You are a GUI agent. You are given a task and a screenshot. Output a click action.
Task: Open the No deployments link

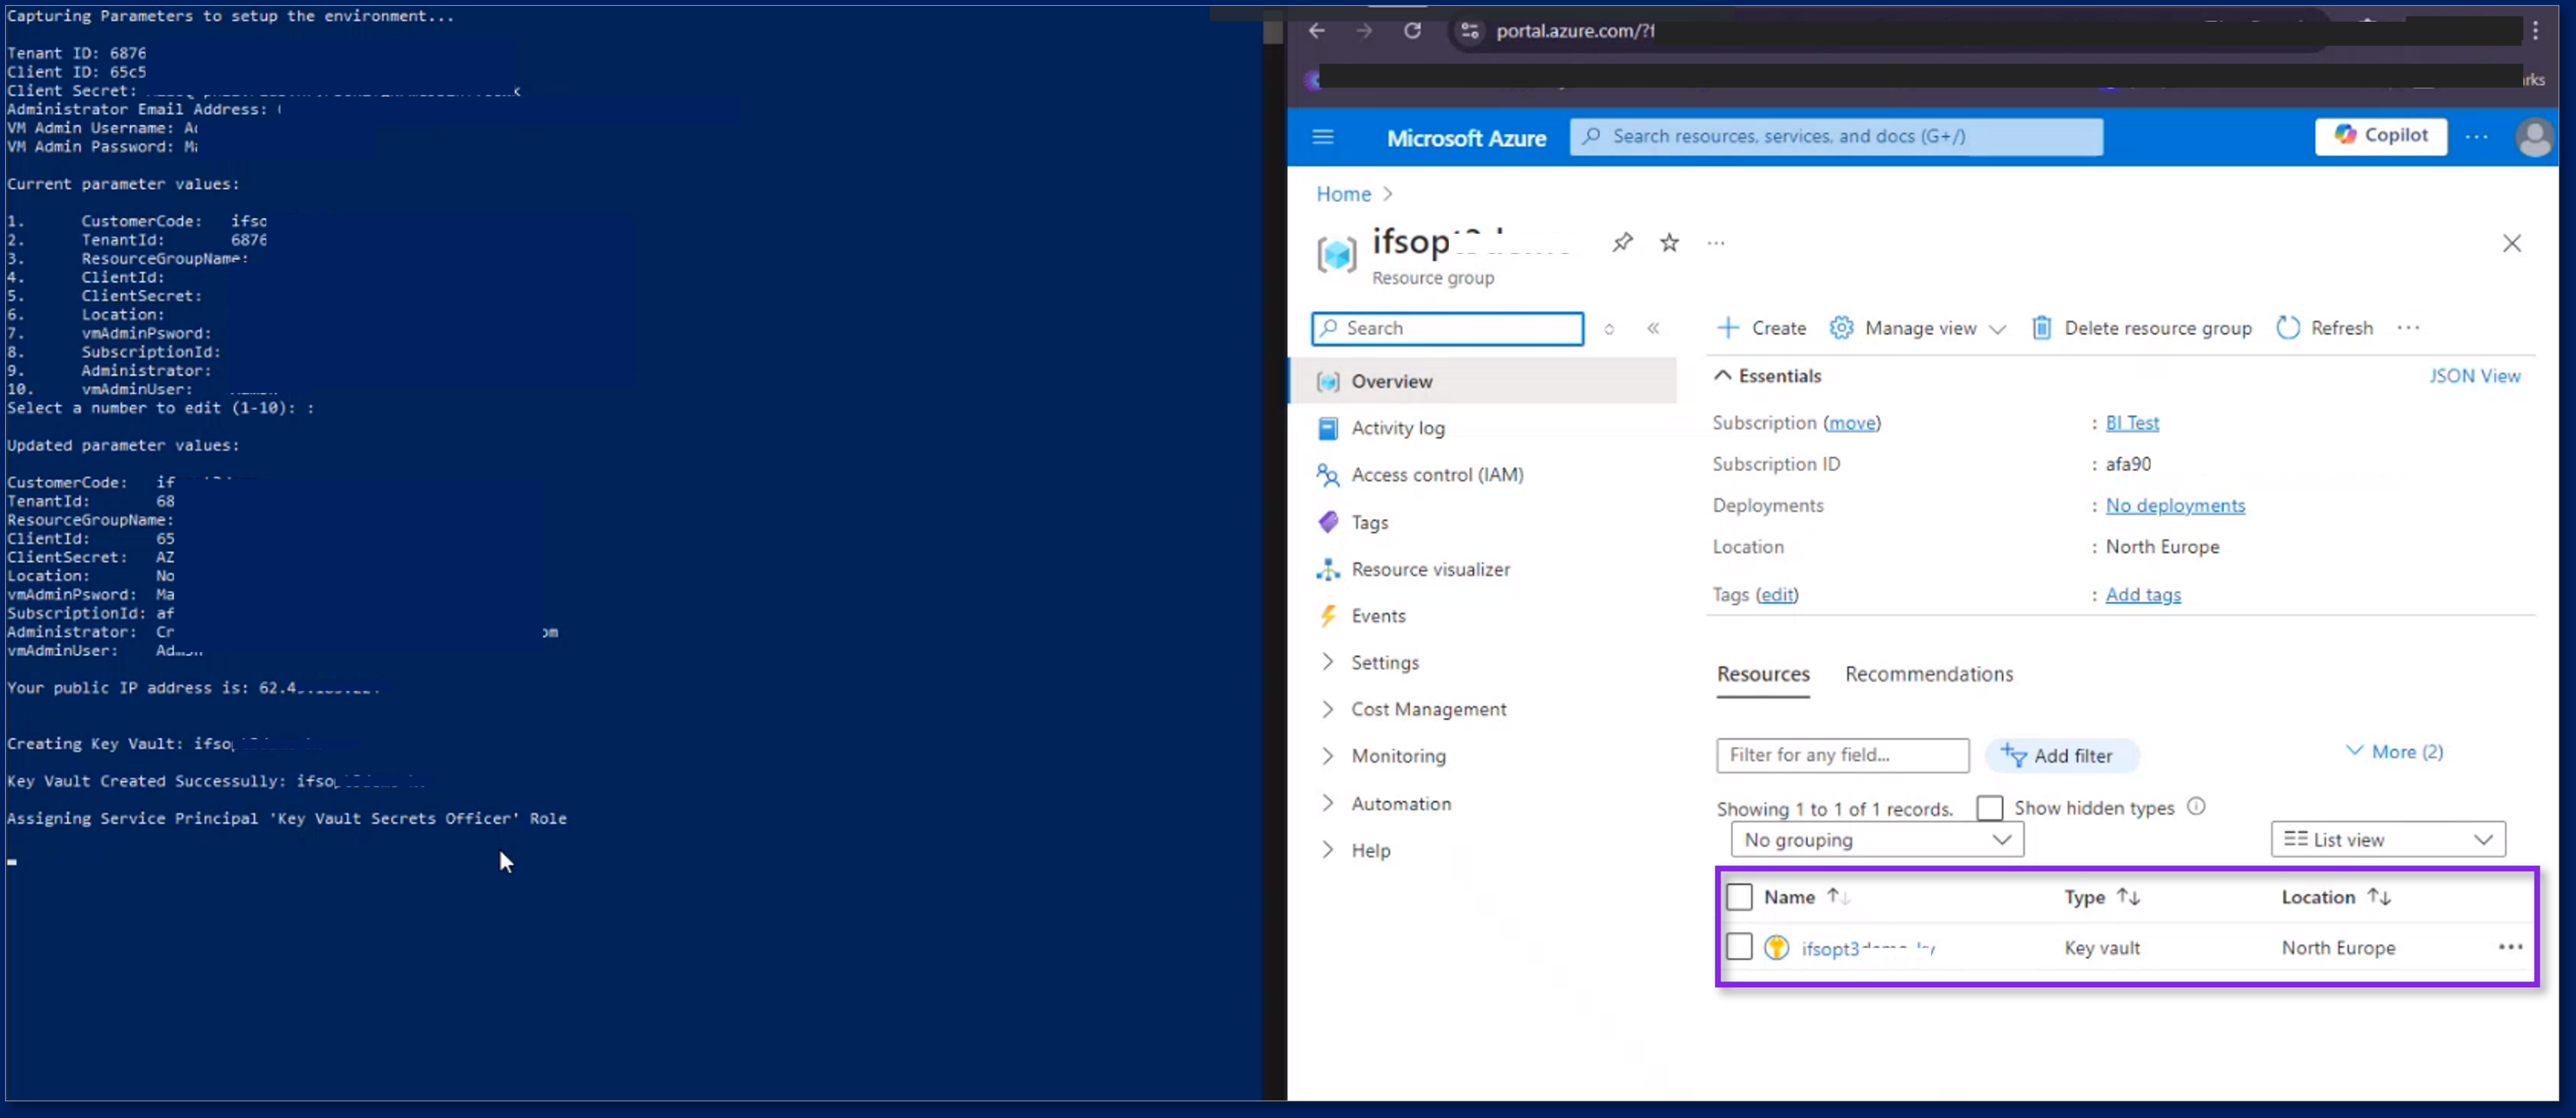(x=2175, y=506)
